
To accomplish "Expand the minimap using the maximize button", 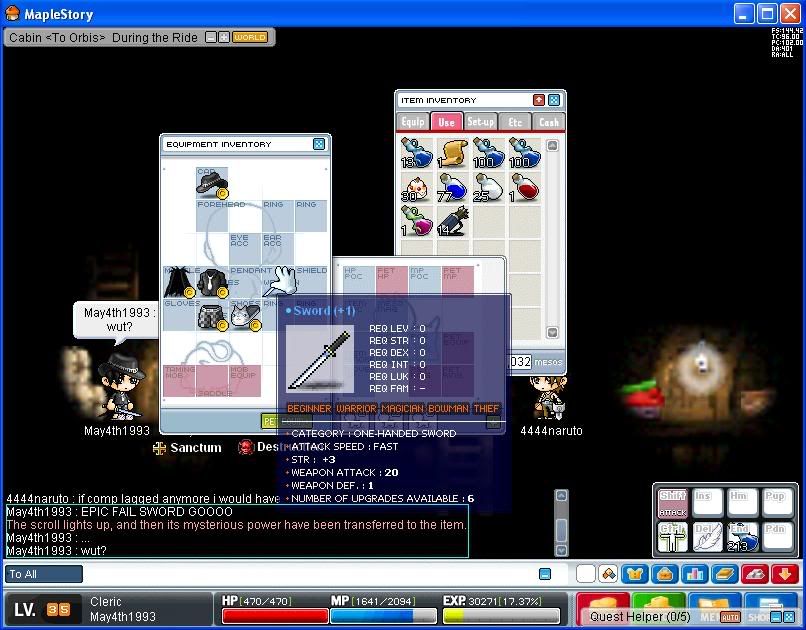I will [224, 37].
